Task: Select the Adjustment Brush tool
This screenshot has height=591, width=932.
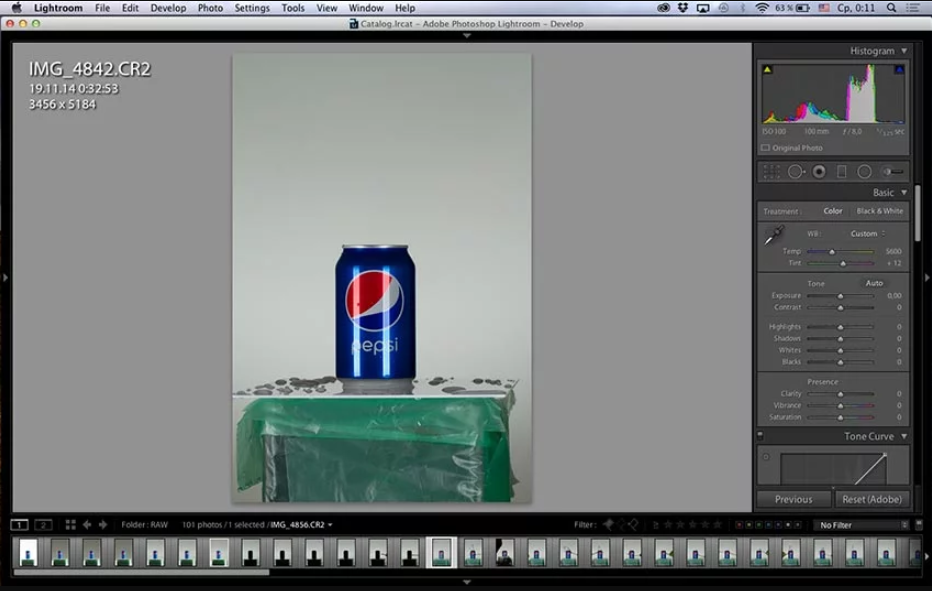Action: 892,172
